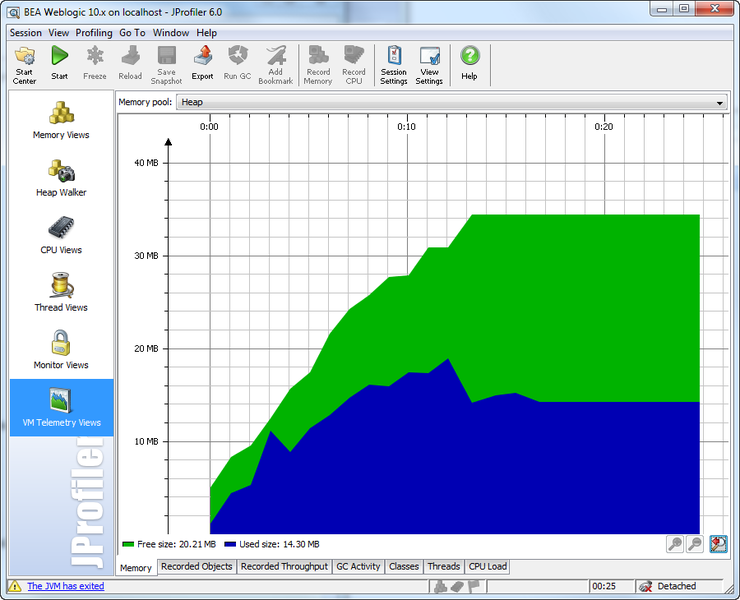Open the Start Center
The height and width of the screenshot is (600, 740).
click(x=25, y=65)
